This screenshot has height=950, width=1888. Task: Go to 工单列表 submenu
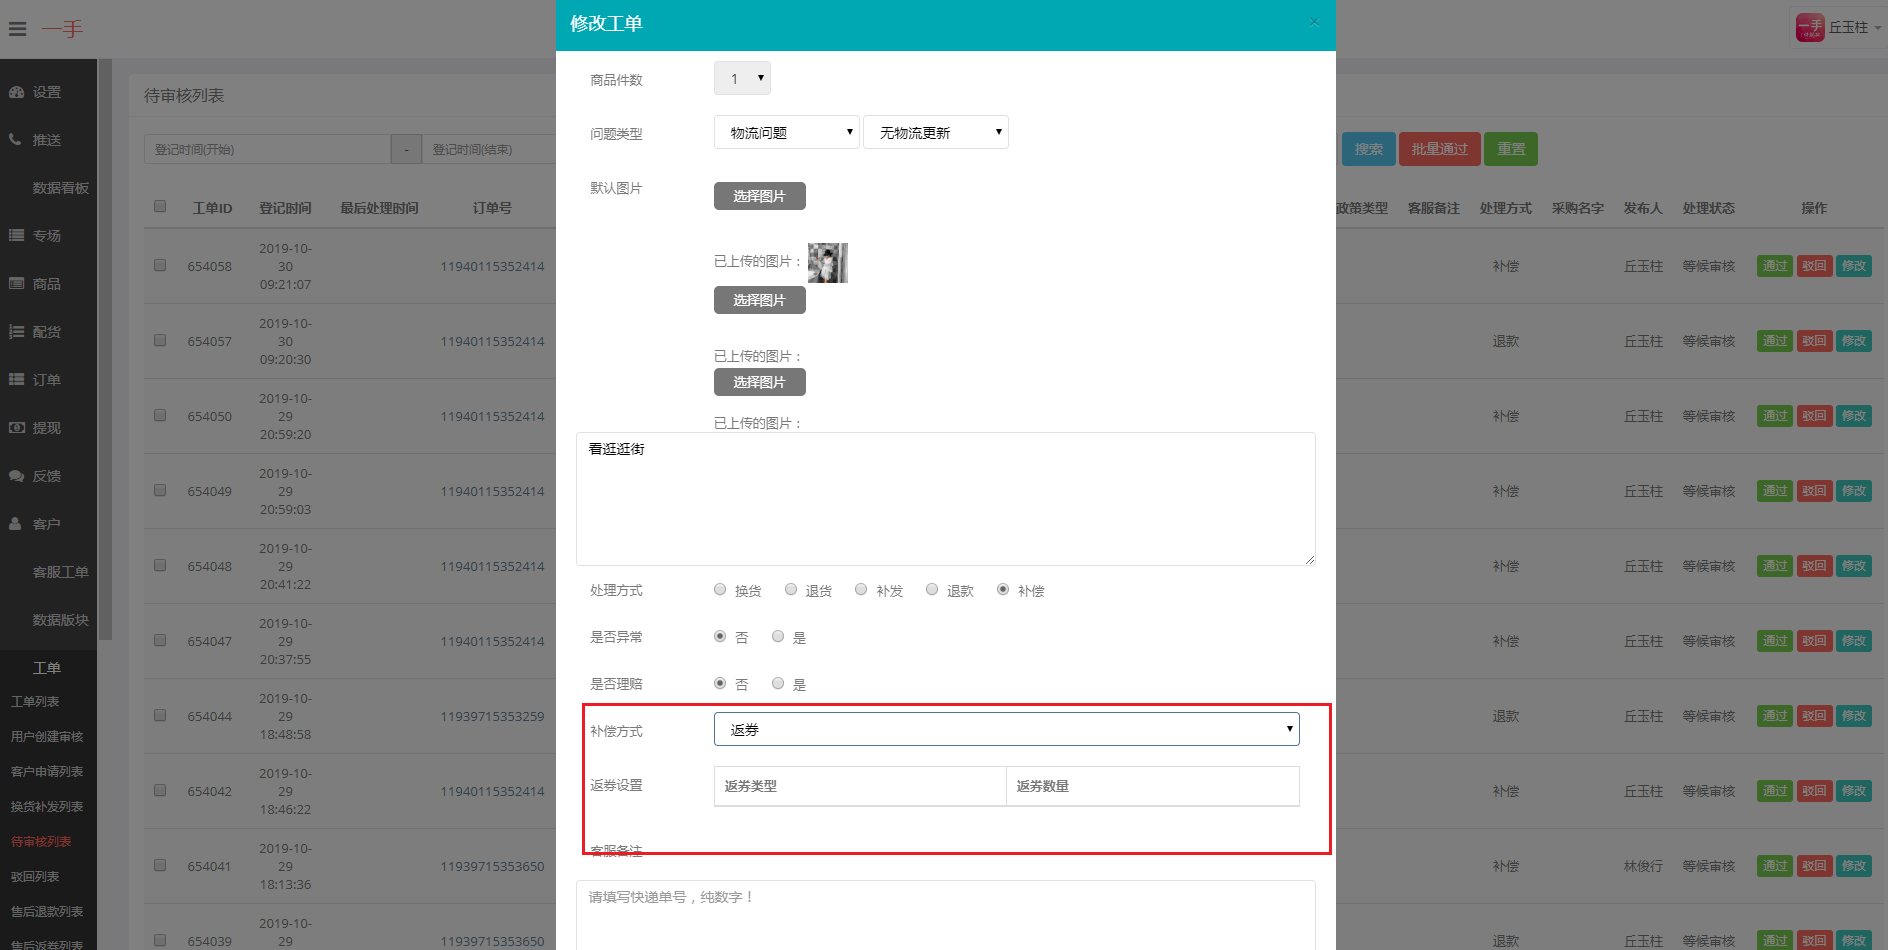pyautogui.click(x=35, y=702)
